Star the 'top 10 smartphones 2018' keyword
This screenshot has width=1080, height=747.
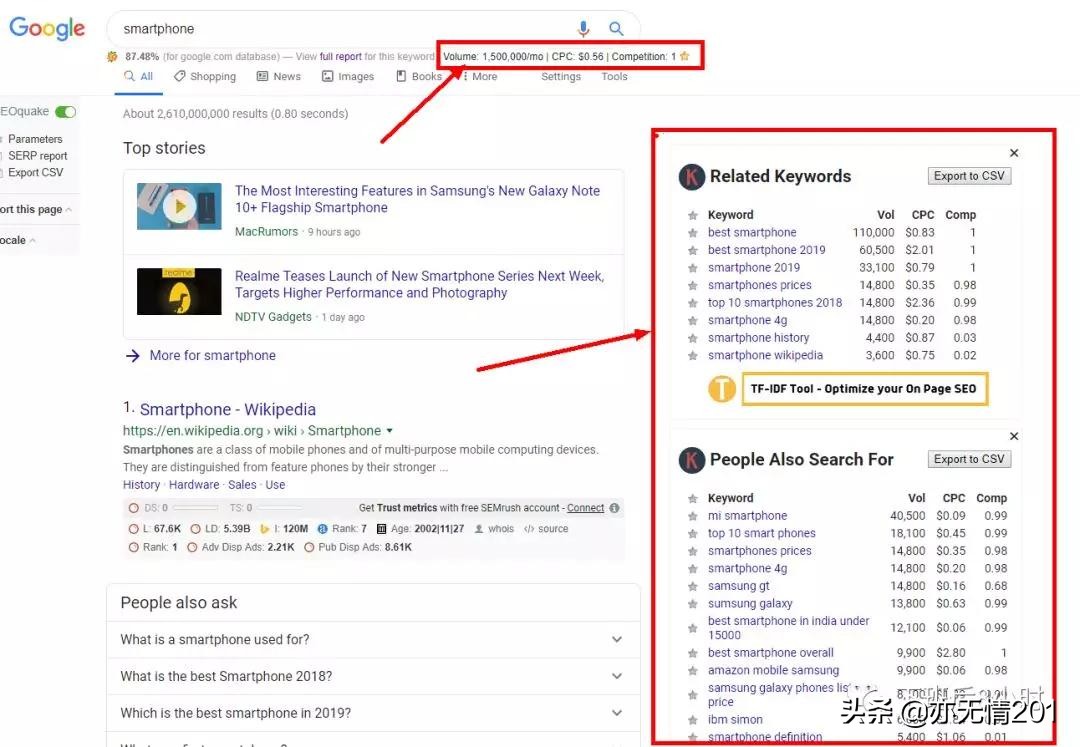click(693, 303)
